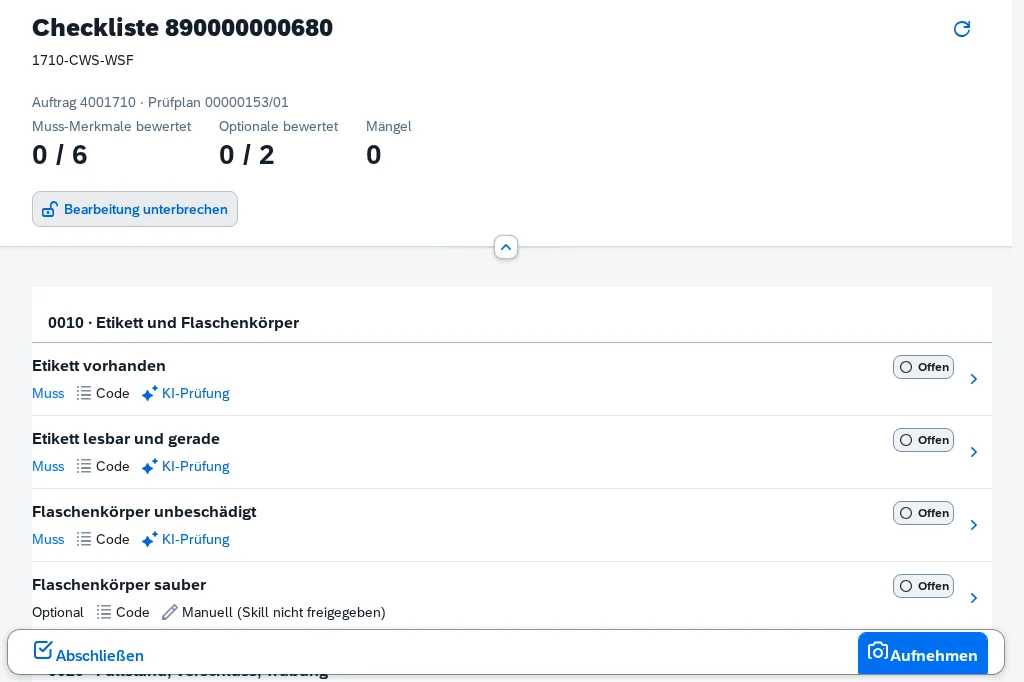This screenshot has width=1024, height=682.
Task: Click Bearbeitung unterbrechen button
Action: pyautogui.click(x=135, y=209)
